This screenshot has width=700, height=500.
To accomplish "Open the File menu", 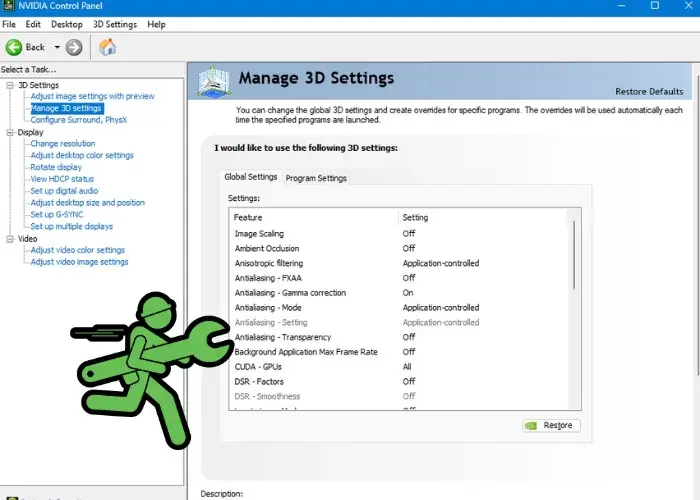I will [x=9, y=24].
